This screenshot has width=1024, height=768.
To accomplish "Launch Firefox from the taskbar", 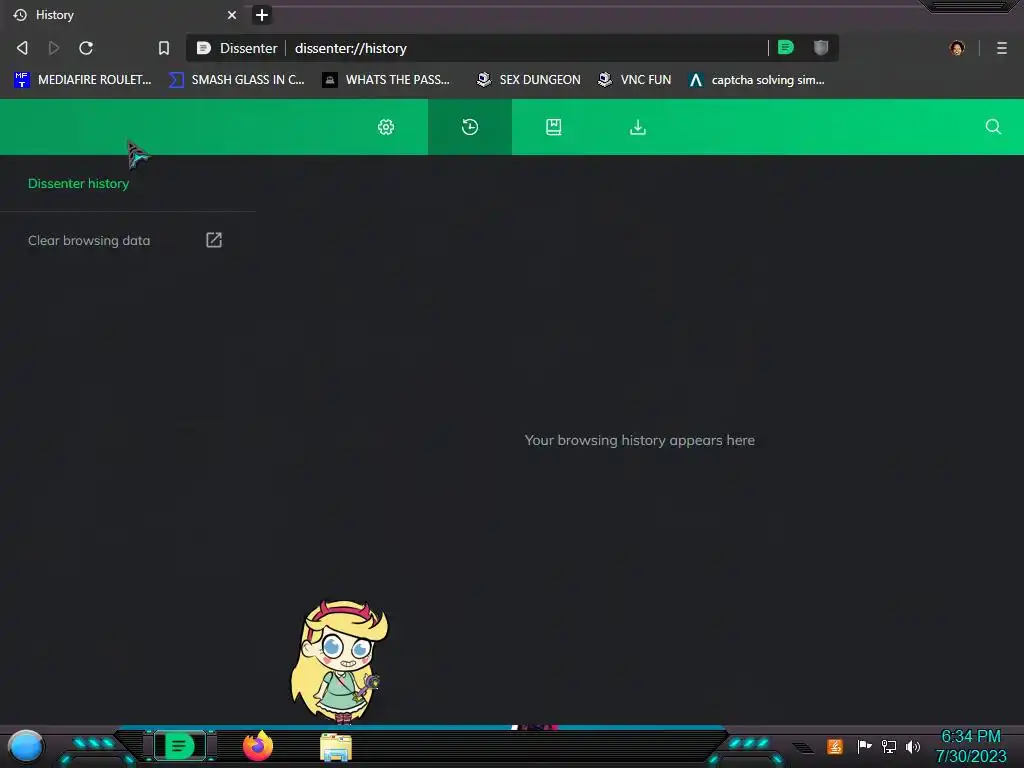I will [x=258, y=746].
